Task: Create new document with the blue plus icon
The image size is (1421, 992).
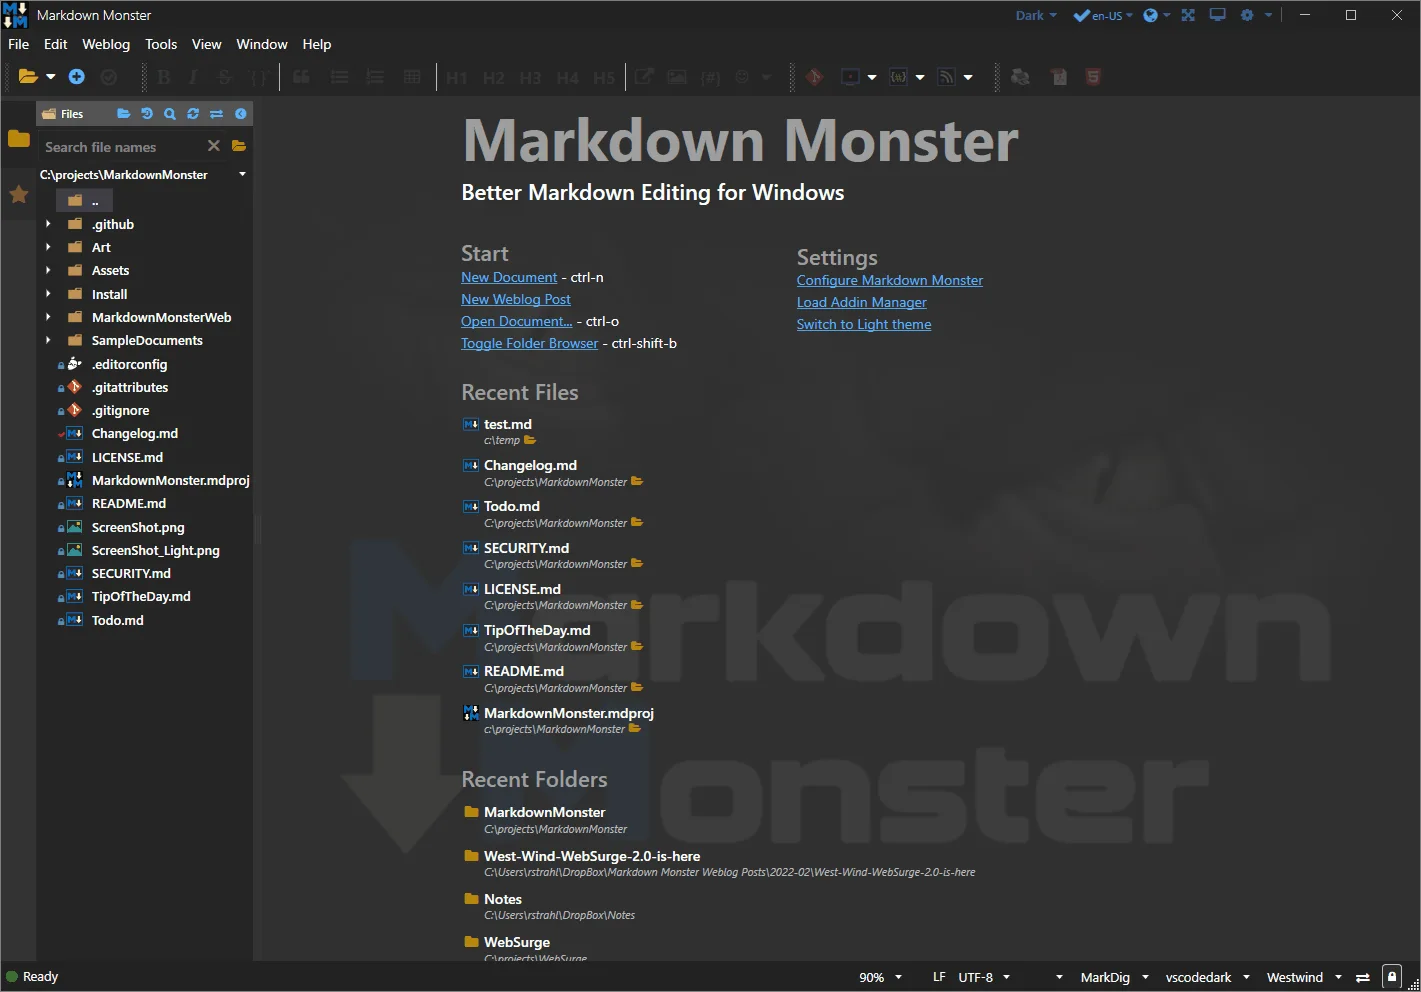Action: (x=77, y=77)
